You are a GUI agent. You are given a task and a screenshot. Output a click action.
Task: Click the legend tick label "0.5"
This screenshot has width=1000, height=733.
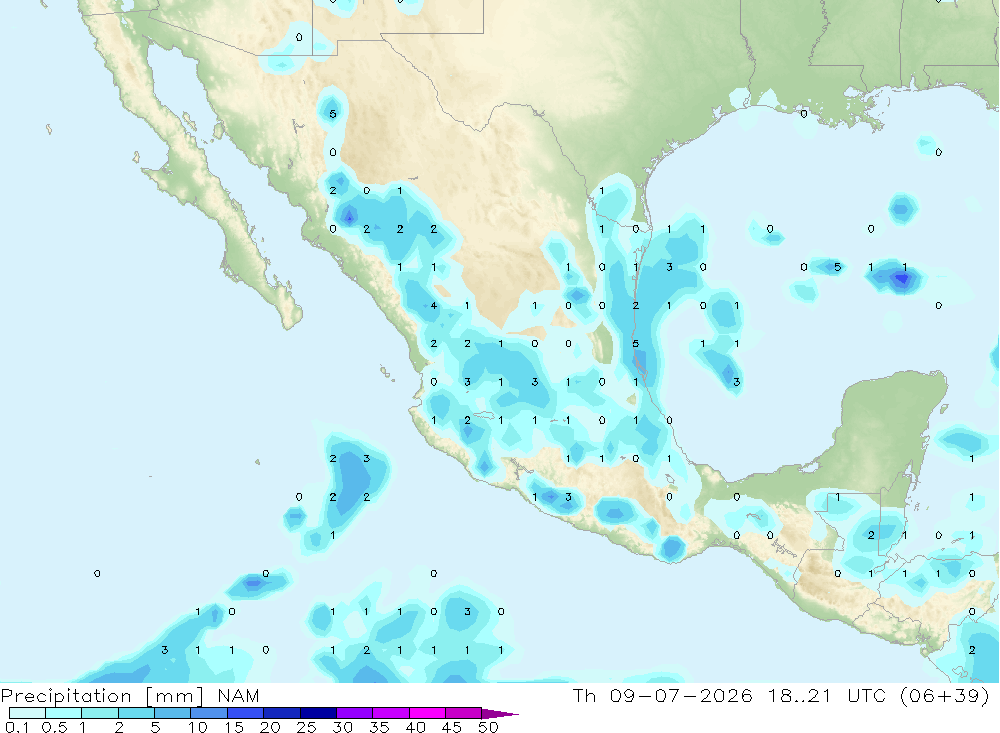[54, 727]
